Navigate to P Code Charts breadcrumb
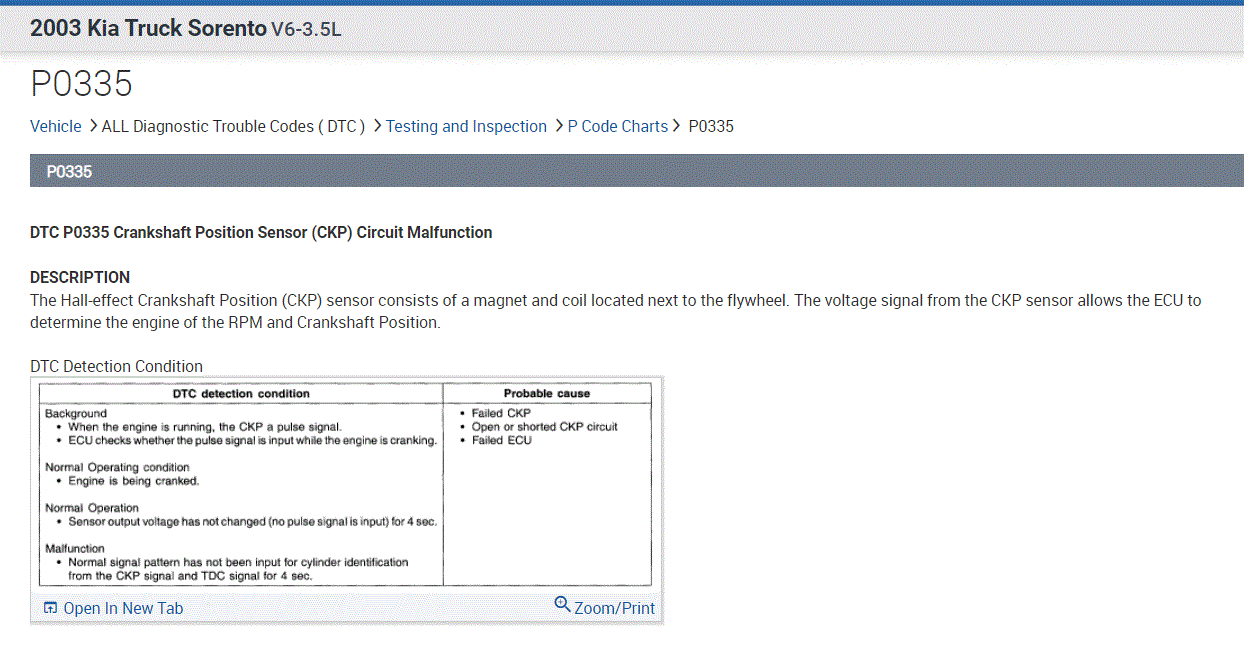 [617, 126]
